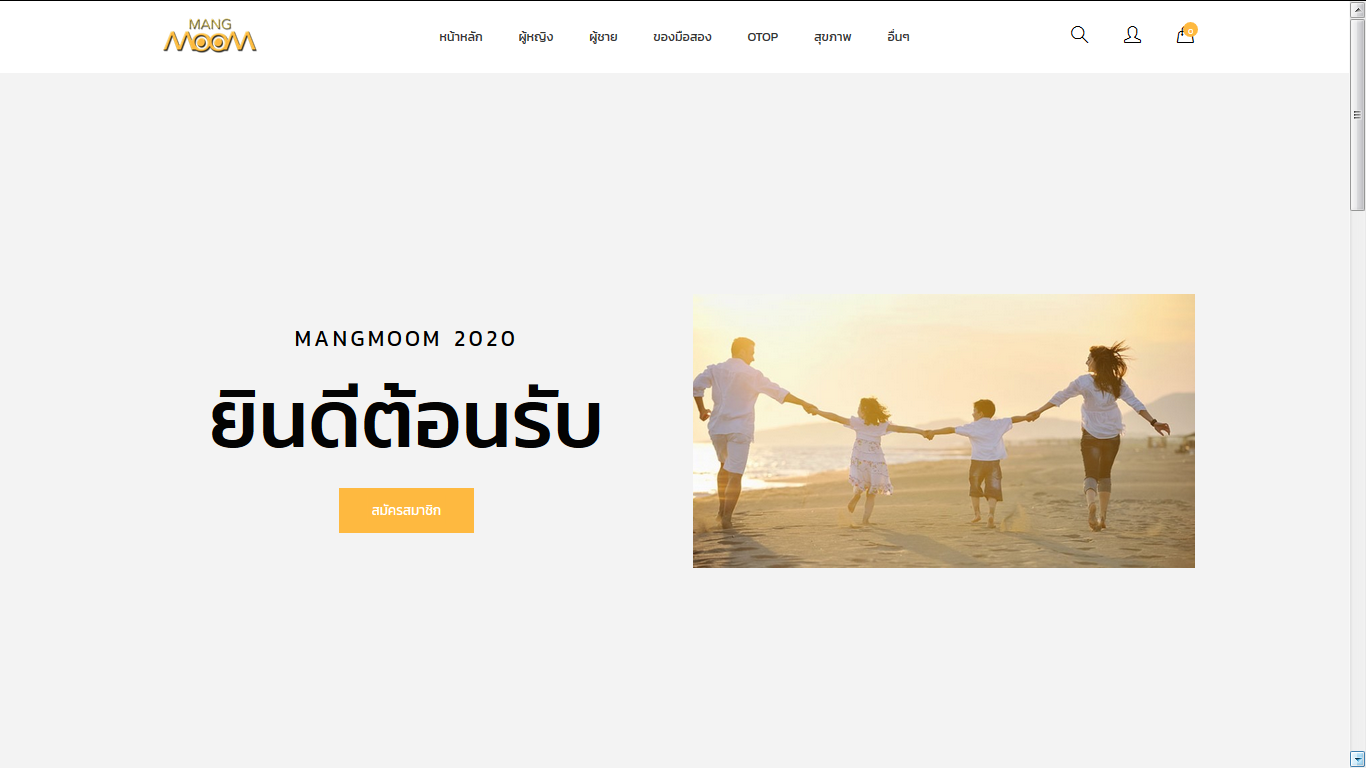Select ของมือสอง in navigation
This screenshot has height=768, width=1366.
(682, 37)
